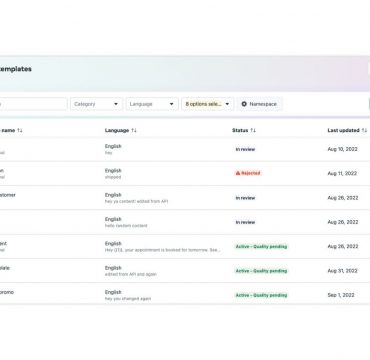Select the Active - Quality pending badge dated Aug 31, 2022

coord(261,271)
